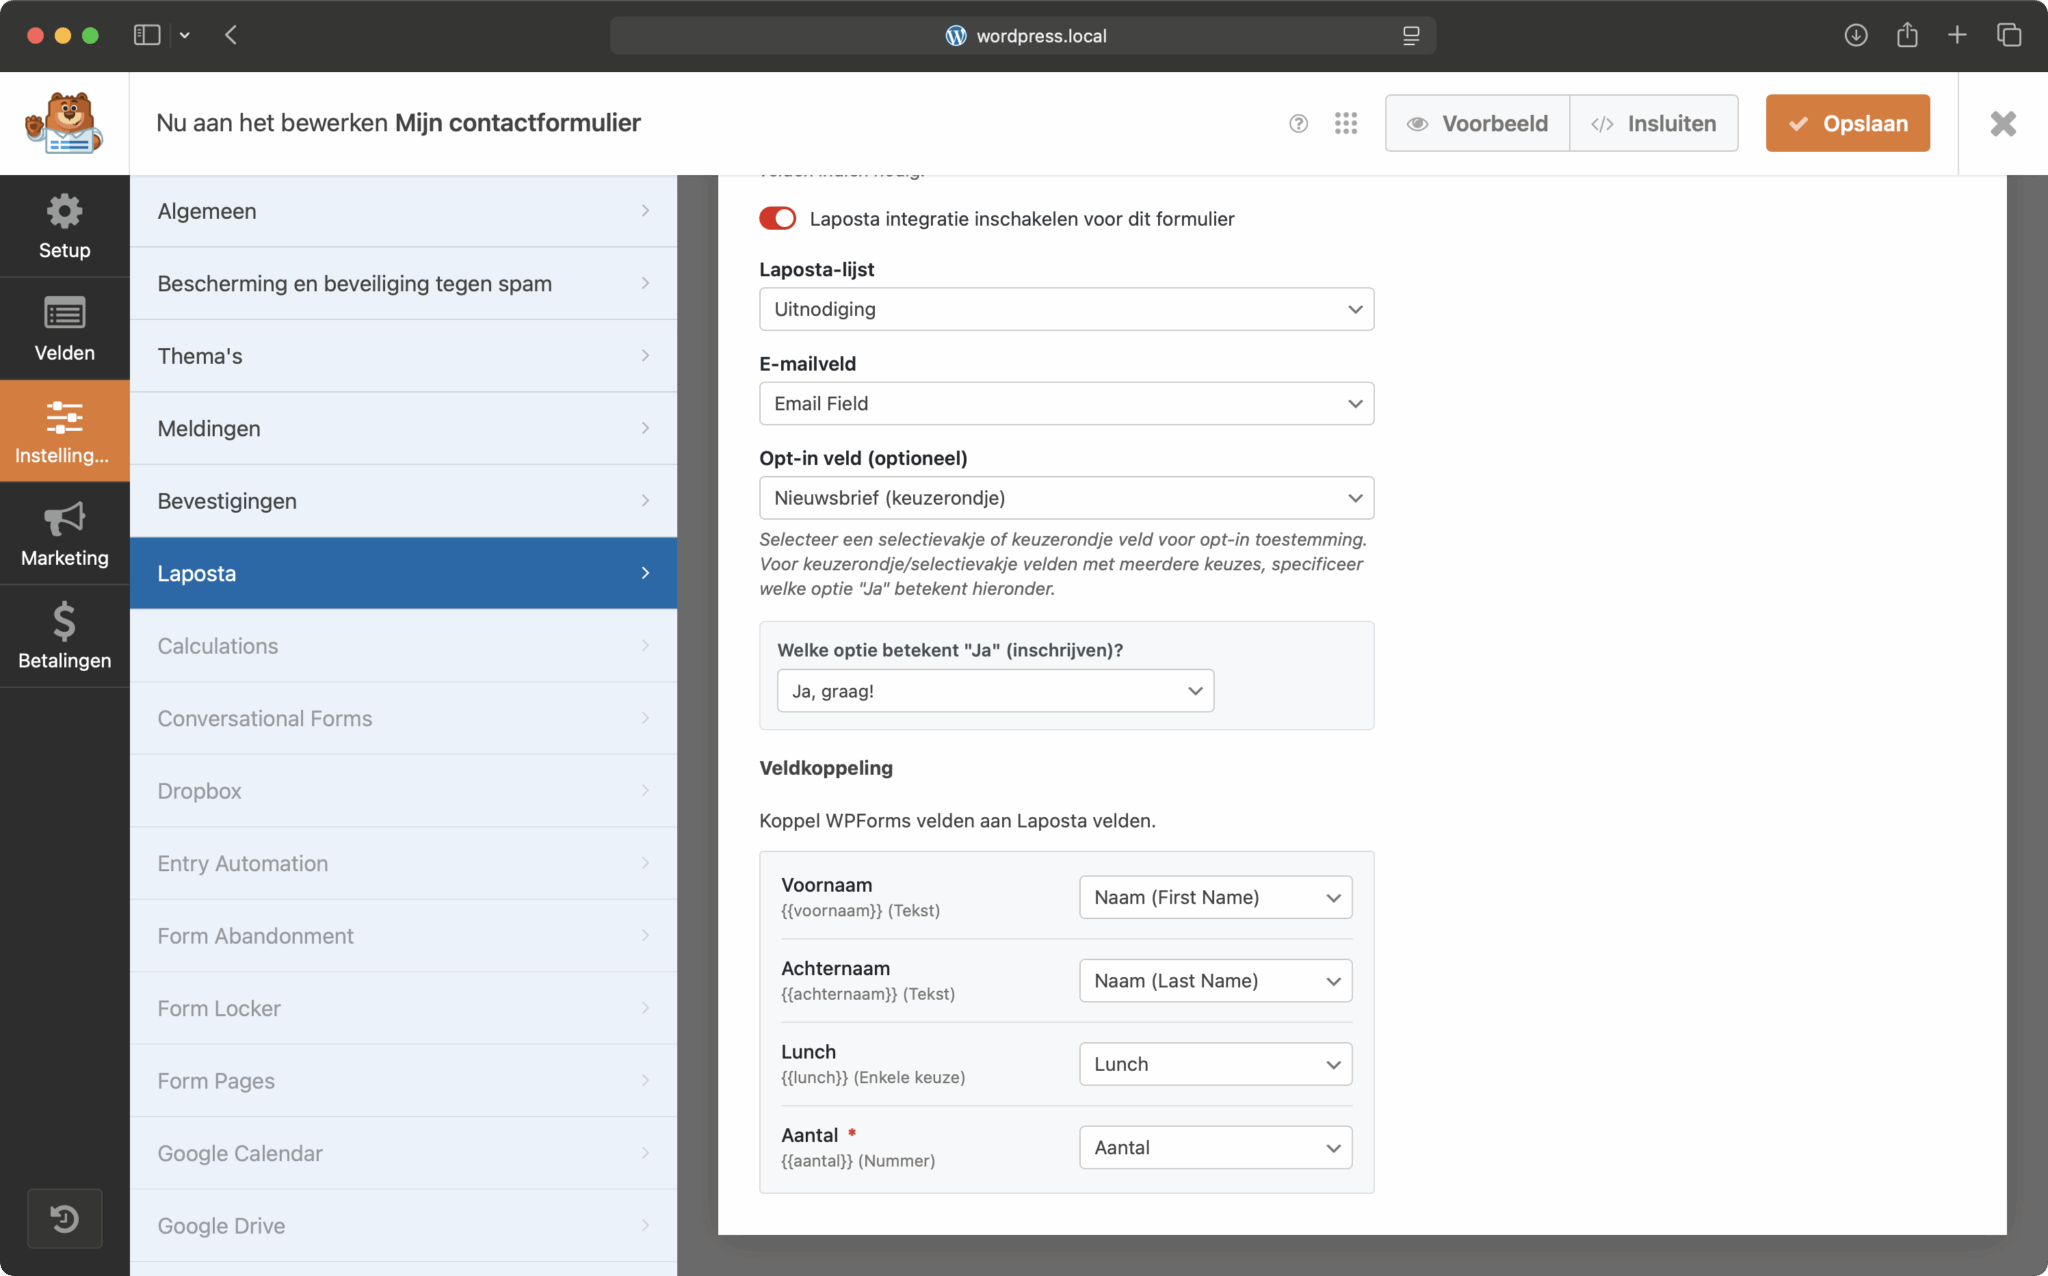Viewport: 2048px width, 1276px height.
Task: Click the WPForms bear logo
Action: pos(64,123)
